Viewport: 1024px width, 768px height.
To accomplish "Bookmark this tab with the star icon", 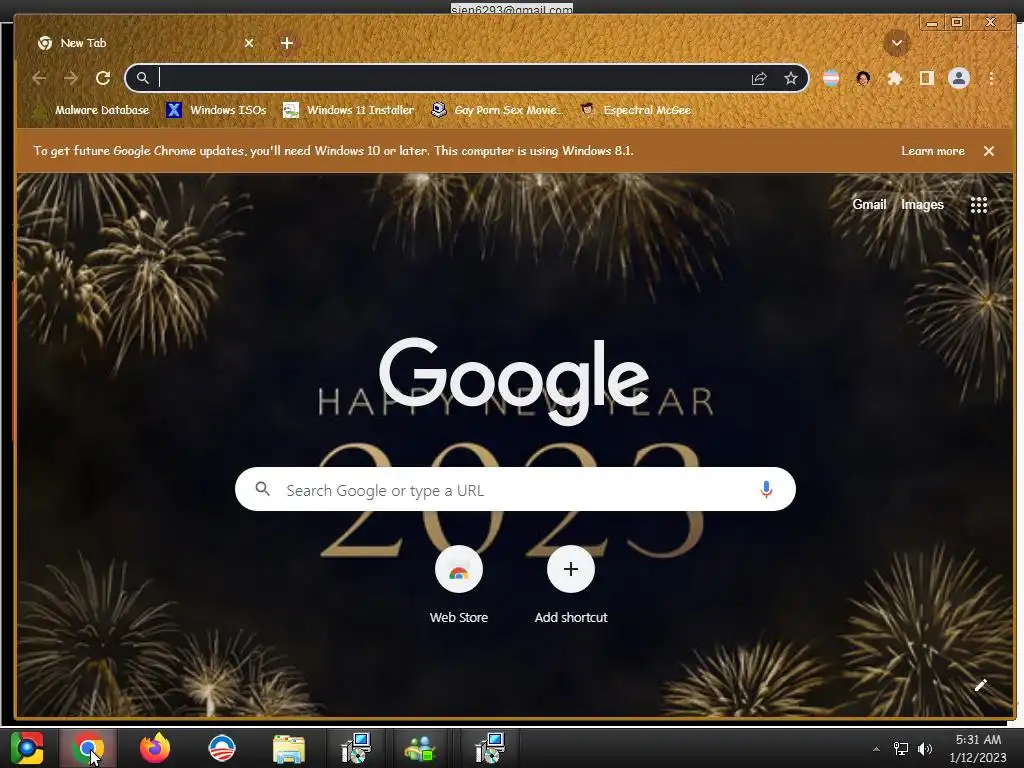I will coord(791,78).
